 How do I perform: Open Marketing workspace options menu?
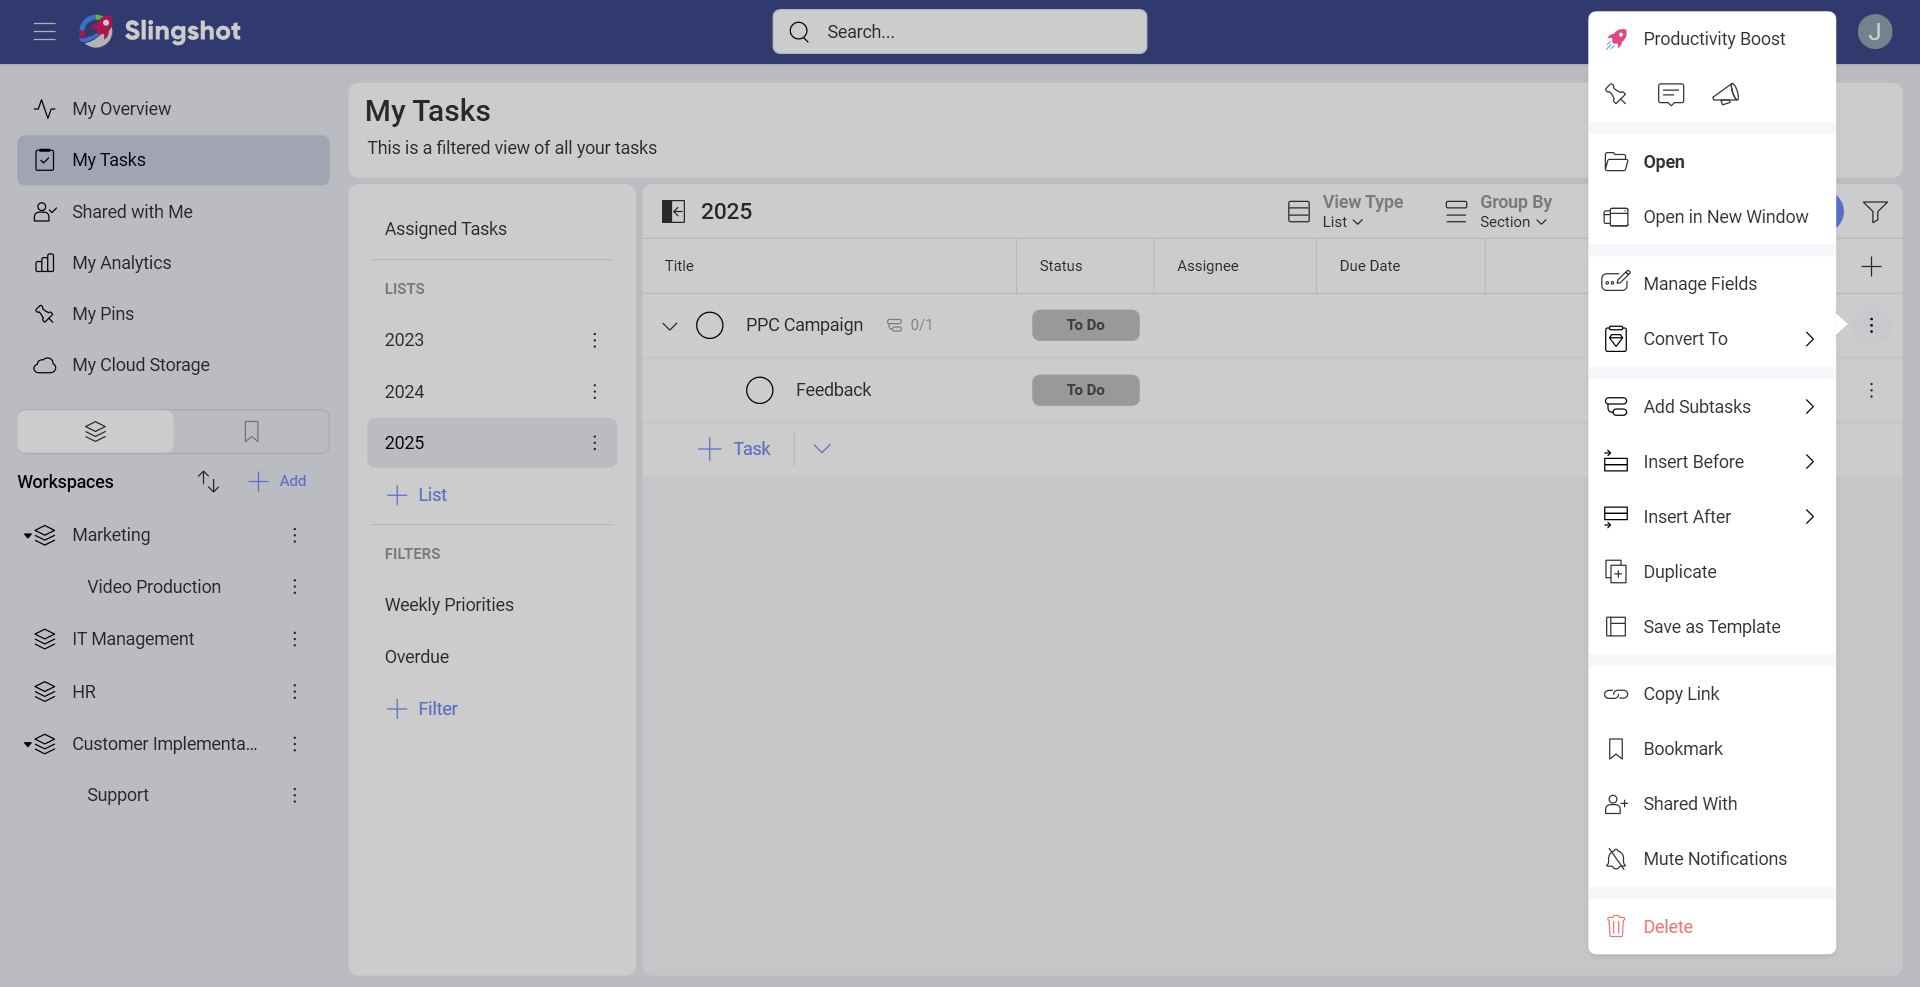(x=294, y=535)
